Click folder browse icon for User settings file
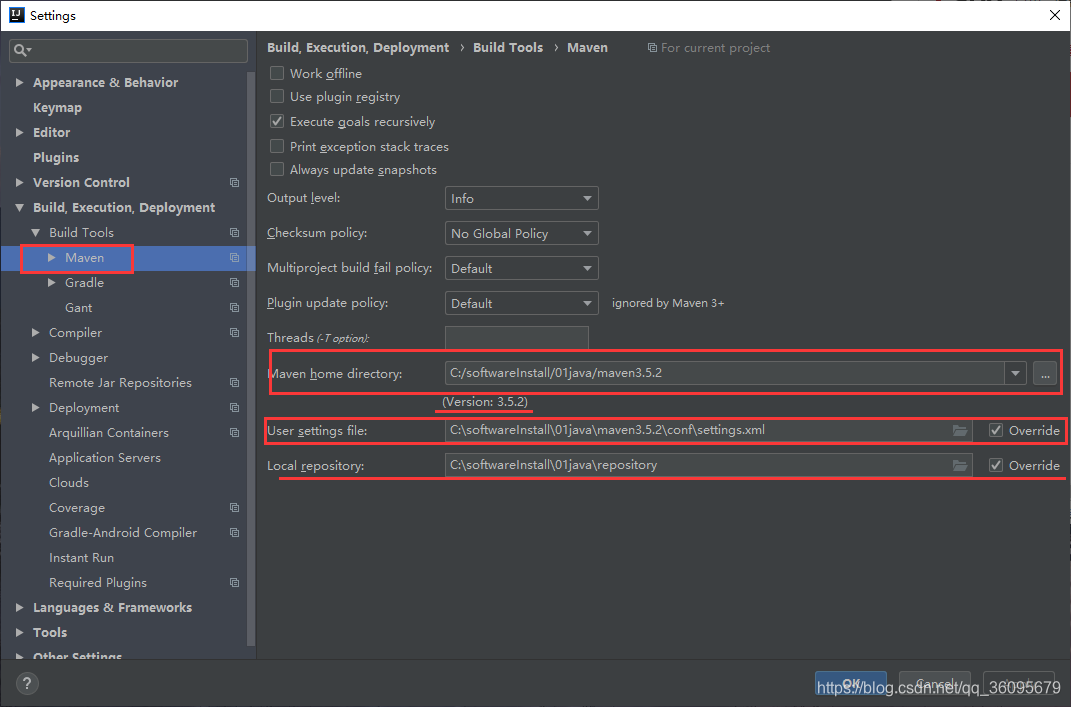1071x707 pixels. coord(960,430)
